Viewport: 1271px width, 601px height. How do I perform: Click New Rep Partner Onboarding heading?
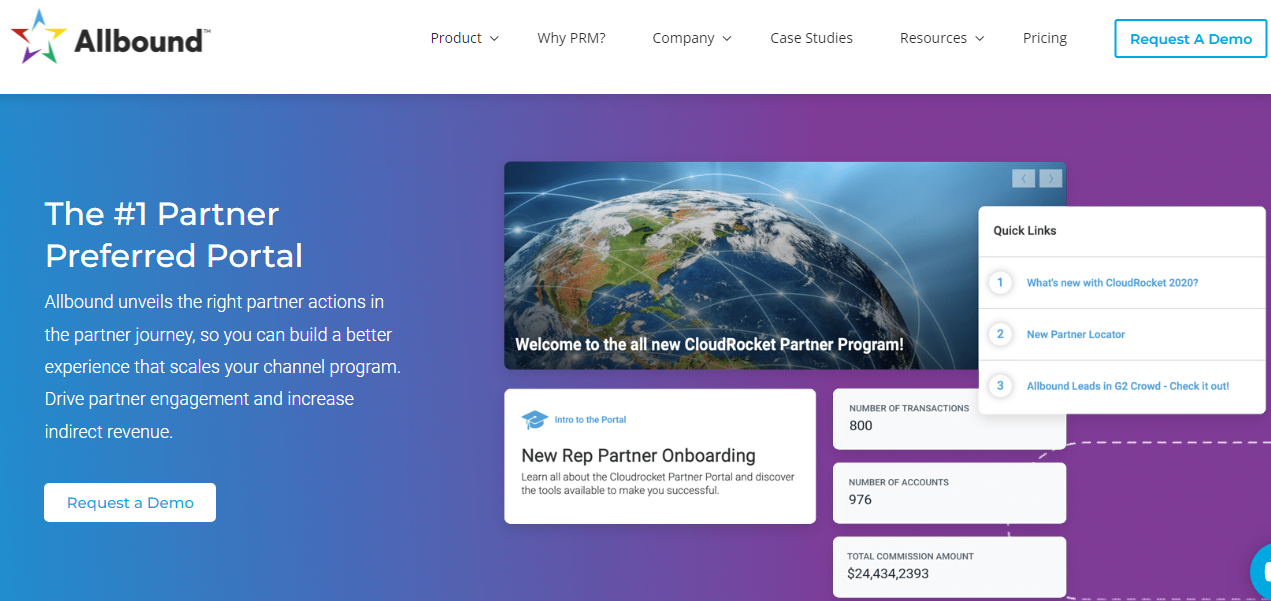638,456
